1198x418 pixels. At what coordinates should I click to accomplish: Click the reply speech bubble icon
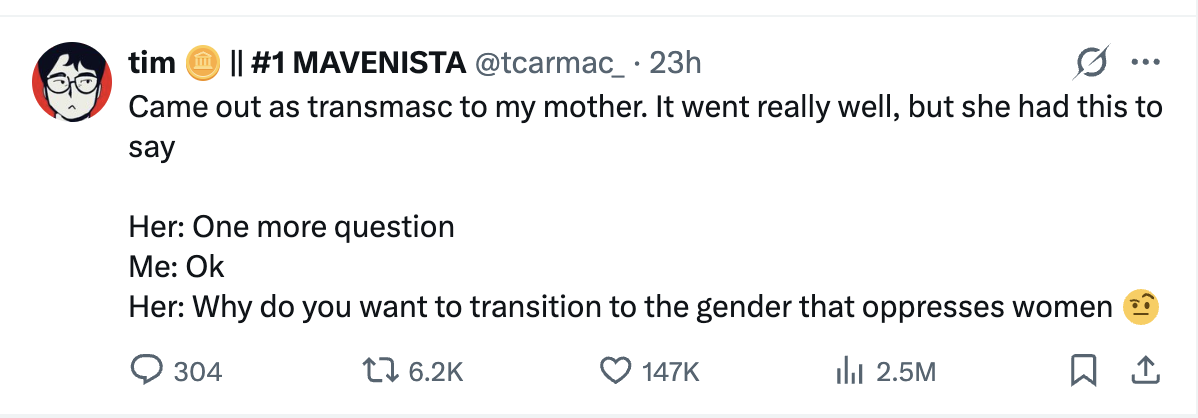146,371
